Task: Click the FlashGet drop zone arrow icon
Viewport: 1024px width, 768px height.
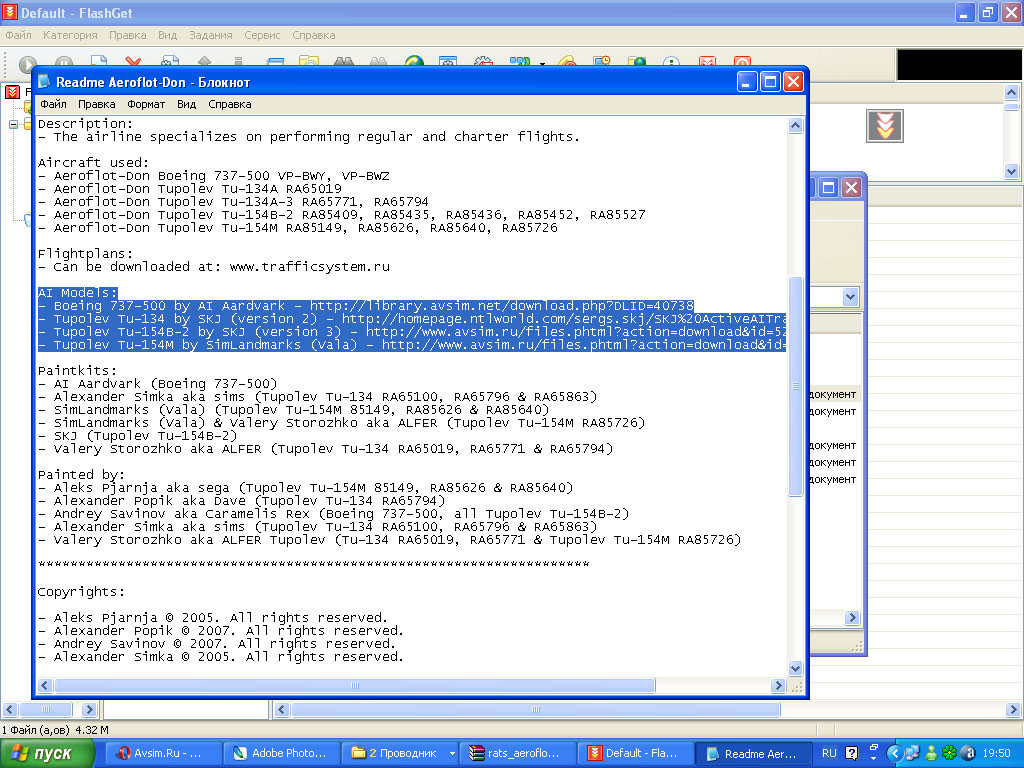Action: pyautogui.click(x=885, y=125)
